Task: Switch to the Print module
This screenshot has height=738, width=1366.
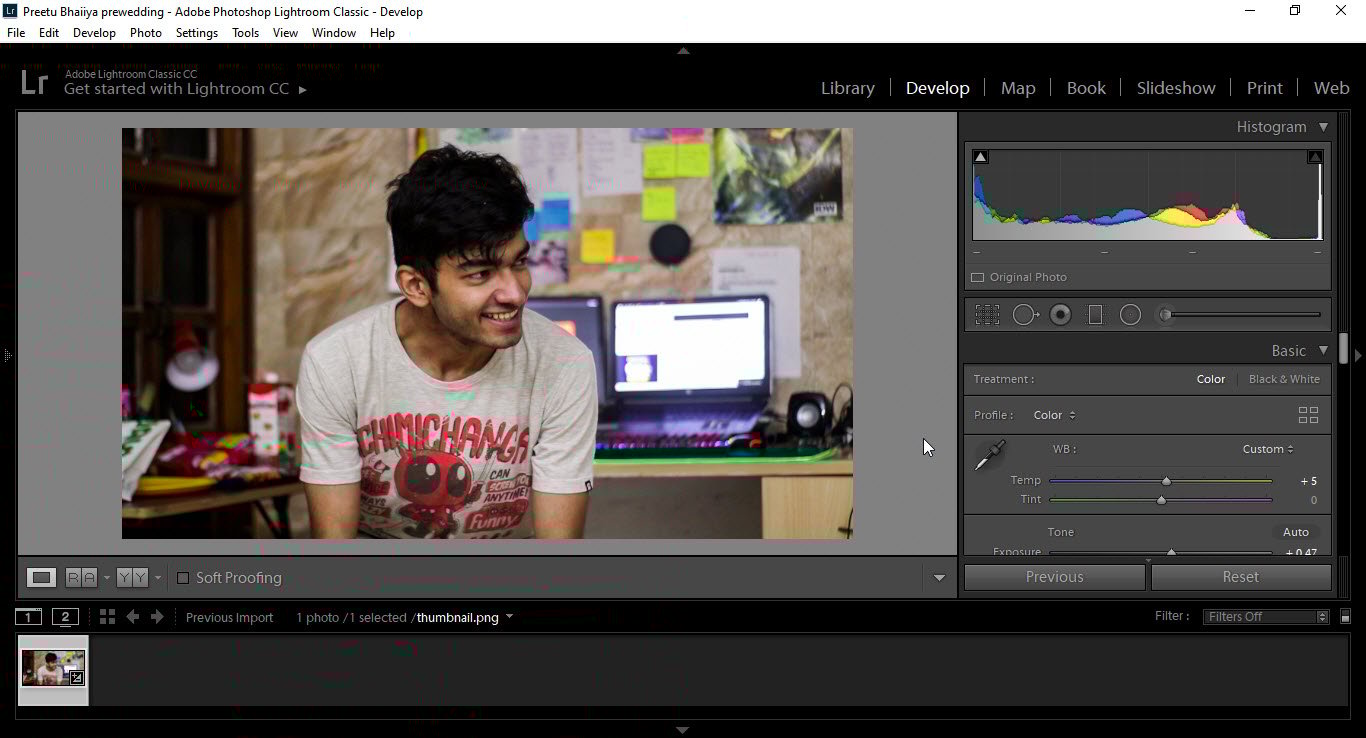Action: tap(1265, 88)
